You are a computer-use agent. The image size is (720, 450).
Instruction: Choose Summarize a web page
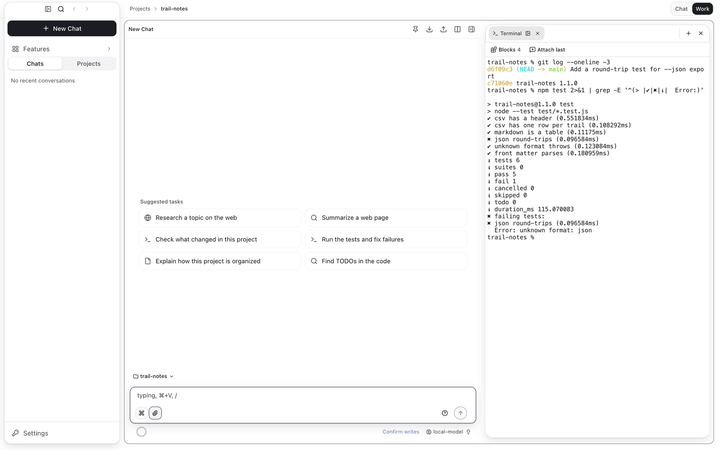tap(386, 218)
